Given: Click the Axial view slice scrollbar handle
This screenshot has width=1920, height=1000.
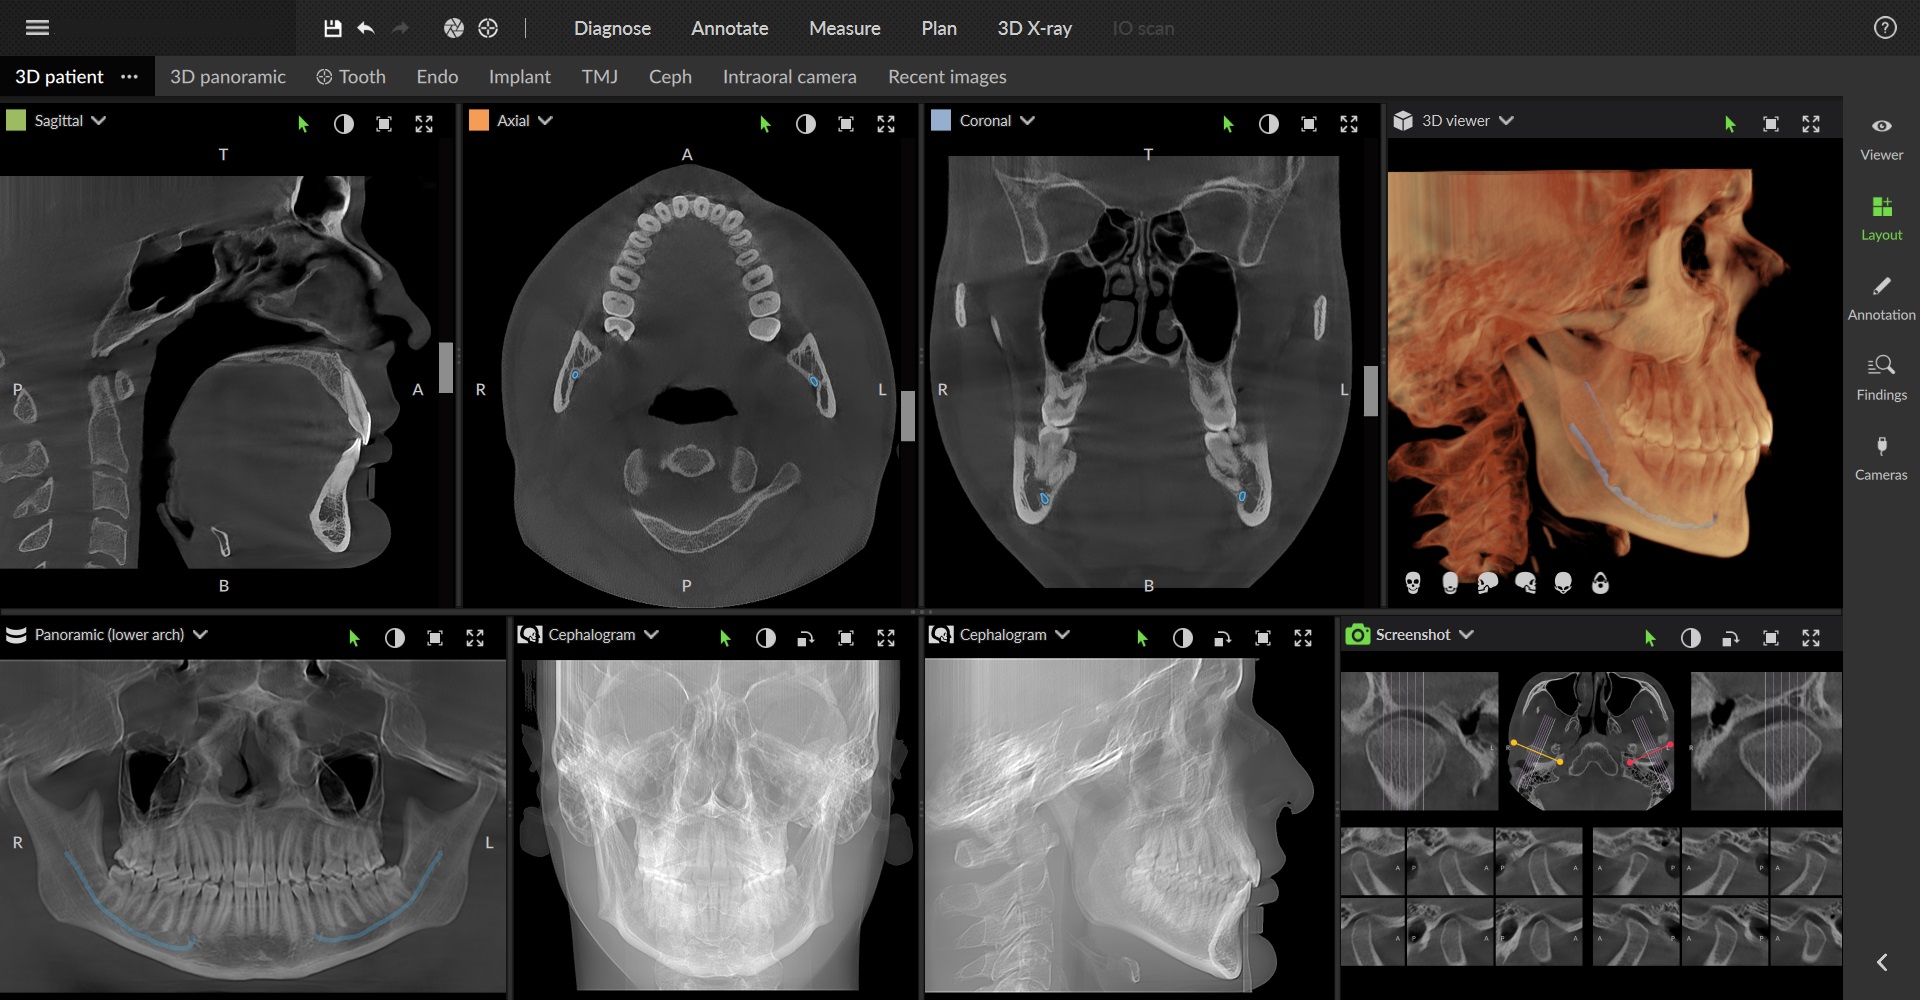Looking at the screenshot, I should (908, 415).
